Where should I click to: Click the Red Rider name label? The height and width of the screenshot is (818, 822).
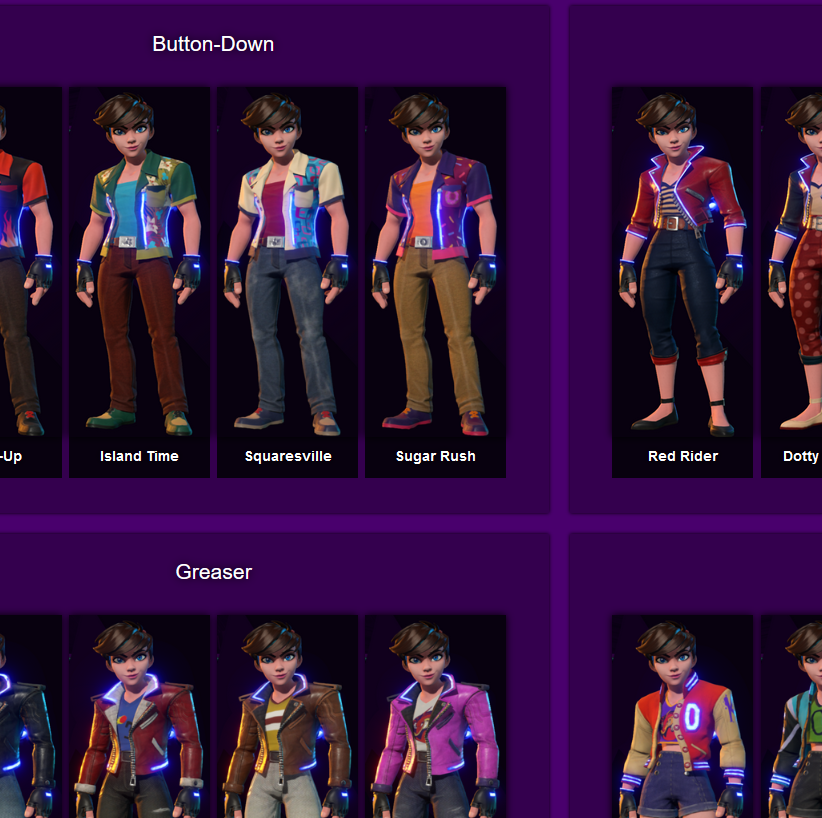[682, 456]
